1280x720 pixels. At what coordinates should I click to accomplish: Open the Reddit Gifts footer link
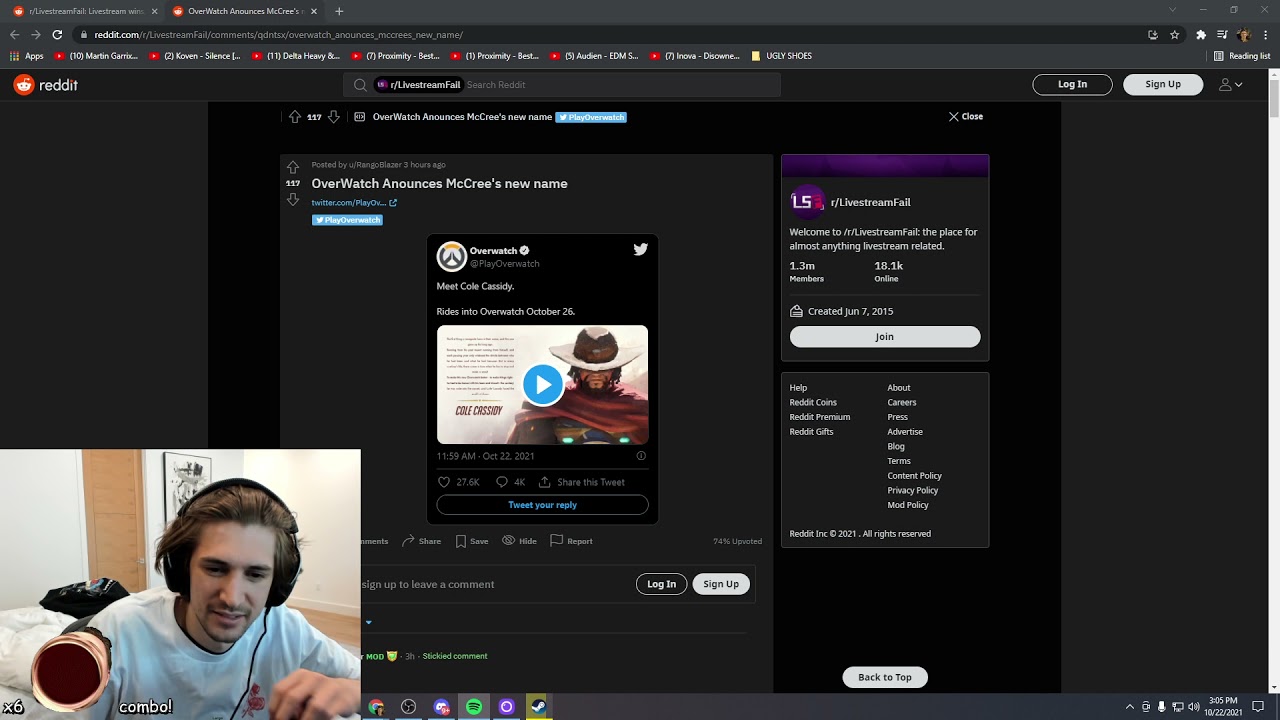(x=811, y=432)
